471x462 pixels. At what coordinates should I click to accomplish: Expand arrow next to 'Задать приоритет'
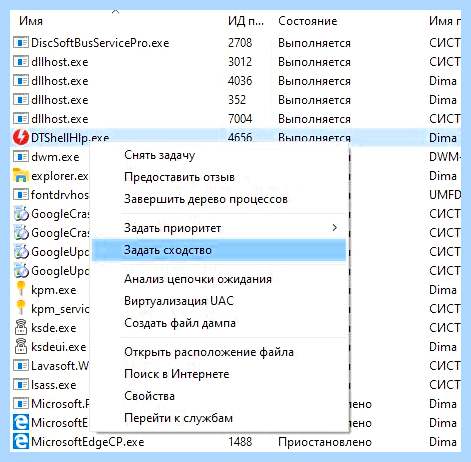pos(335,228)
